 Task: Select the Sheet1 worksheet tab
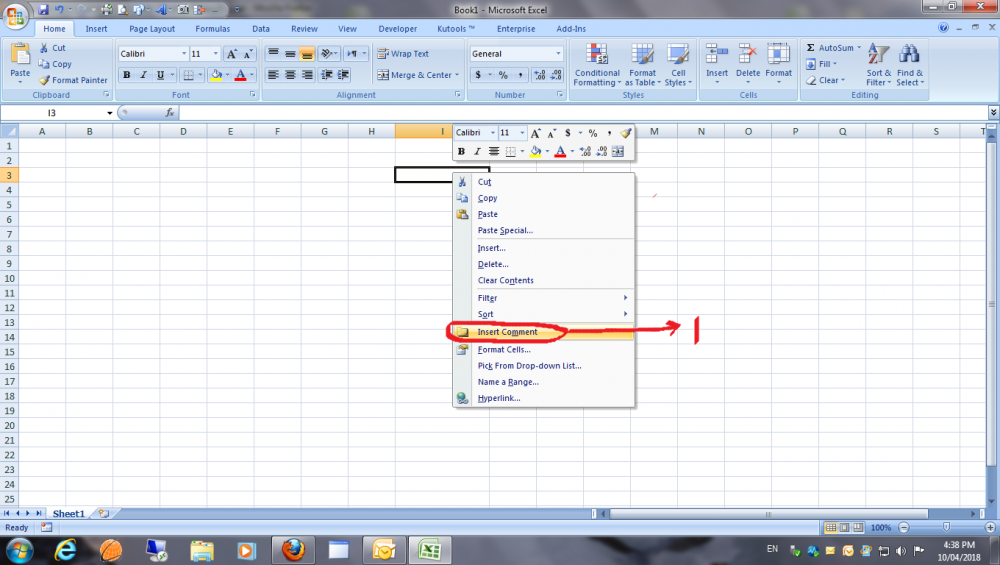coord(68,513)
